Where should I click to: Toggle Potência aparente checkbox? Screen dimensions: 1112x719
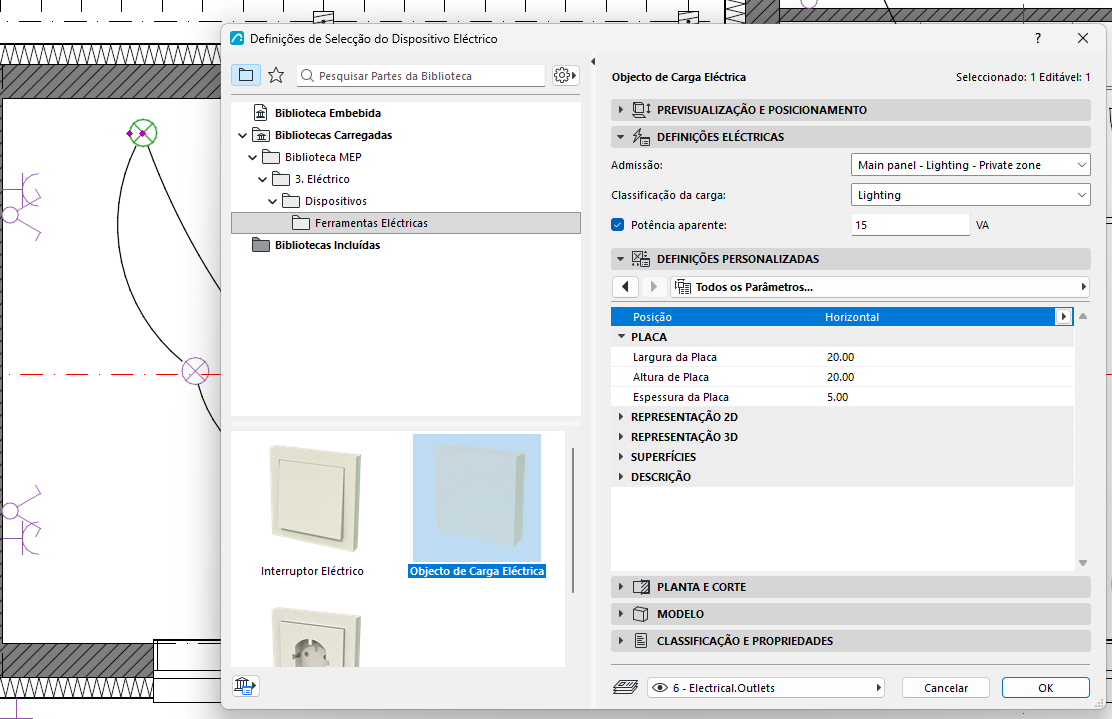coord(618,225)
